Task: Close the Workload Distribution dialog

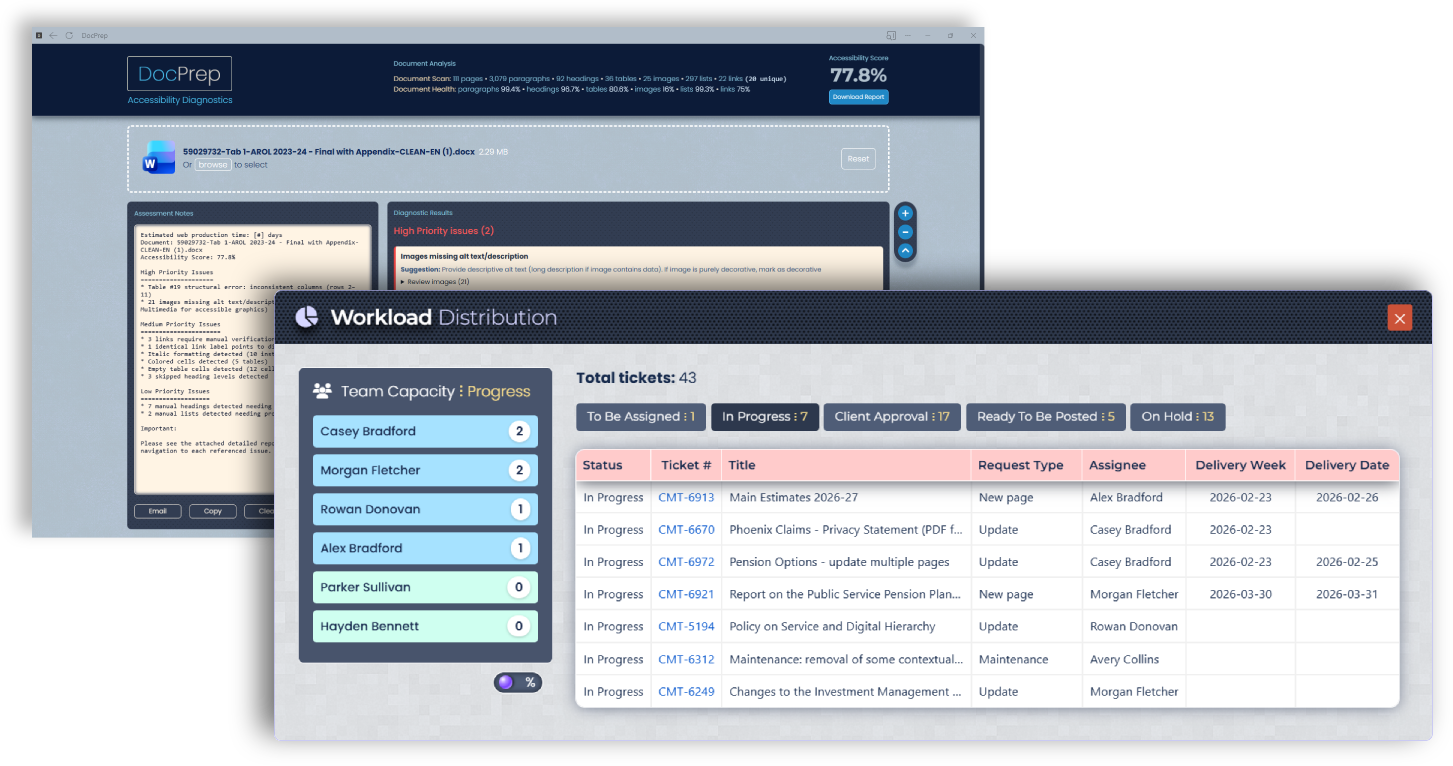Action: coord(1399,318)
